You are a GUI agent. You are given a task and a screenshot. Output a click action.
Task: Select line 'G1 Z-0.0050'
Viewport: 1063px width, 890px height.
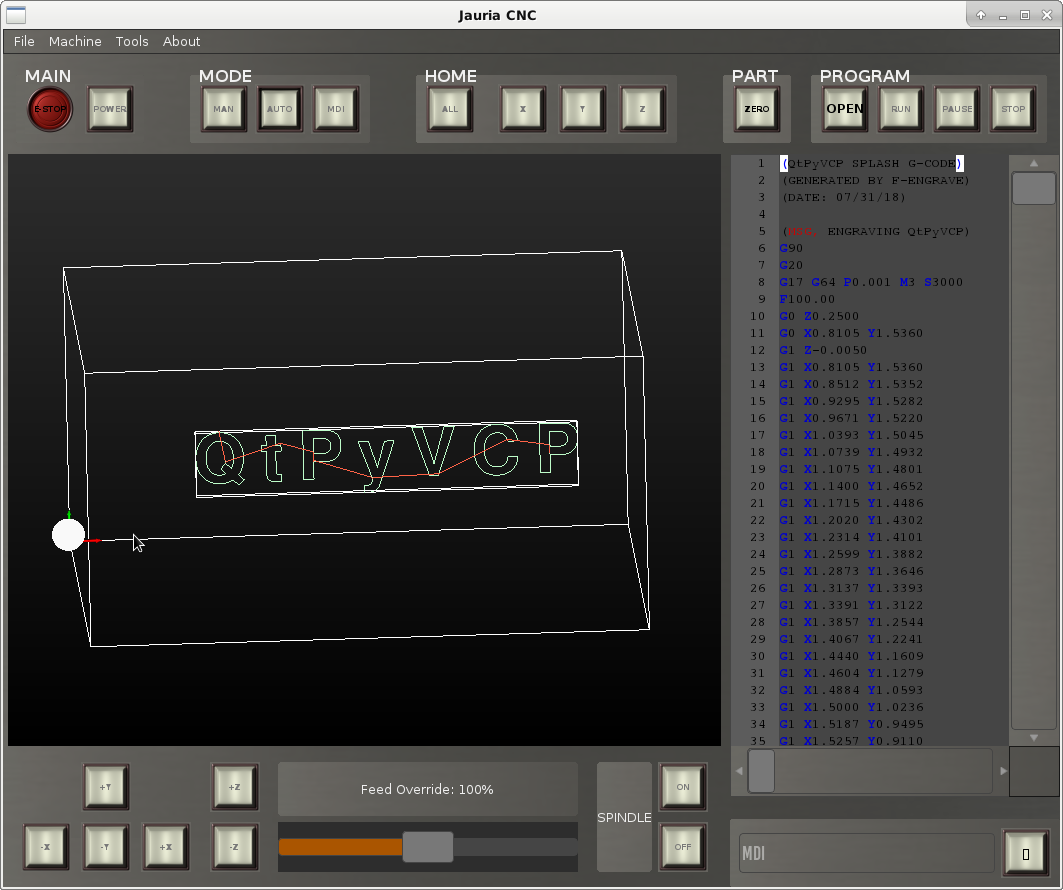(x=823, y=350)
